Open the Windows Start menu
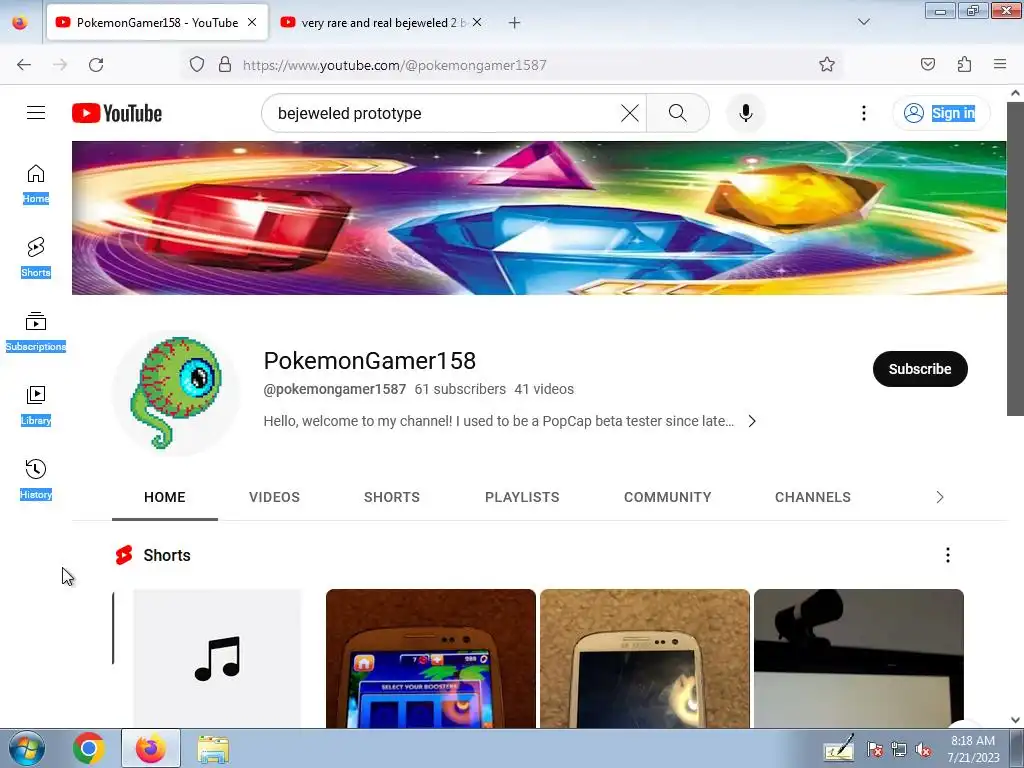The width and height of the screenshot is (1024, 768). (x=25, y=748)
